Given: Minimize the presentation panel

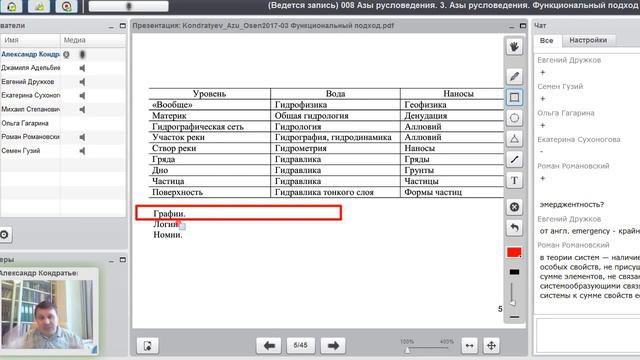Looking at the screenshot, I should coord(512,26).
